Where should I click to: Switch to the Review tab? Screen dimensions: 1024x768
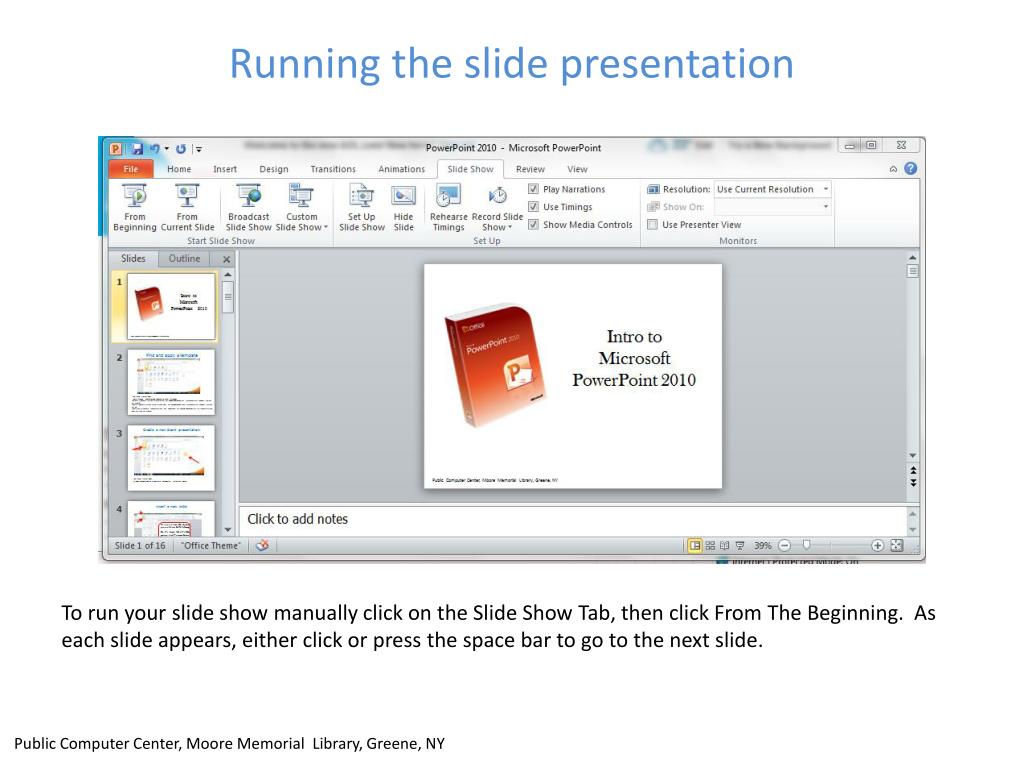(530, 168)
